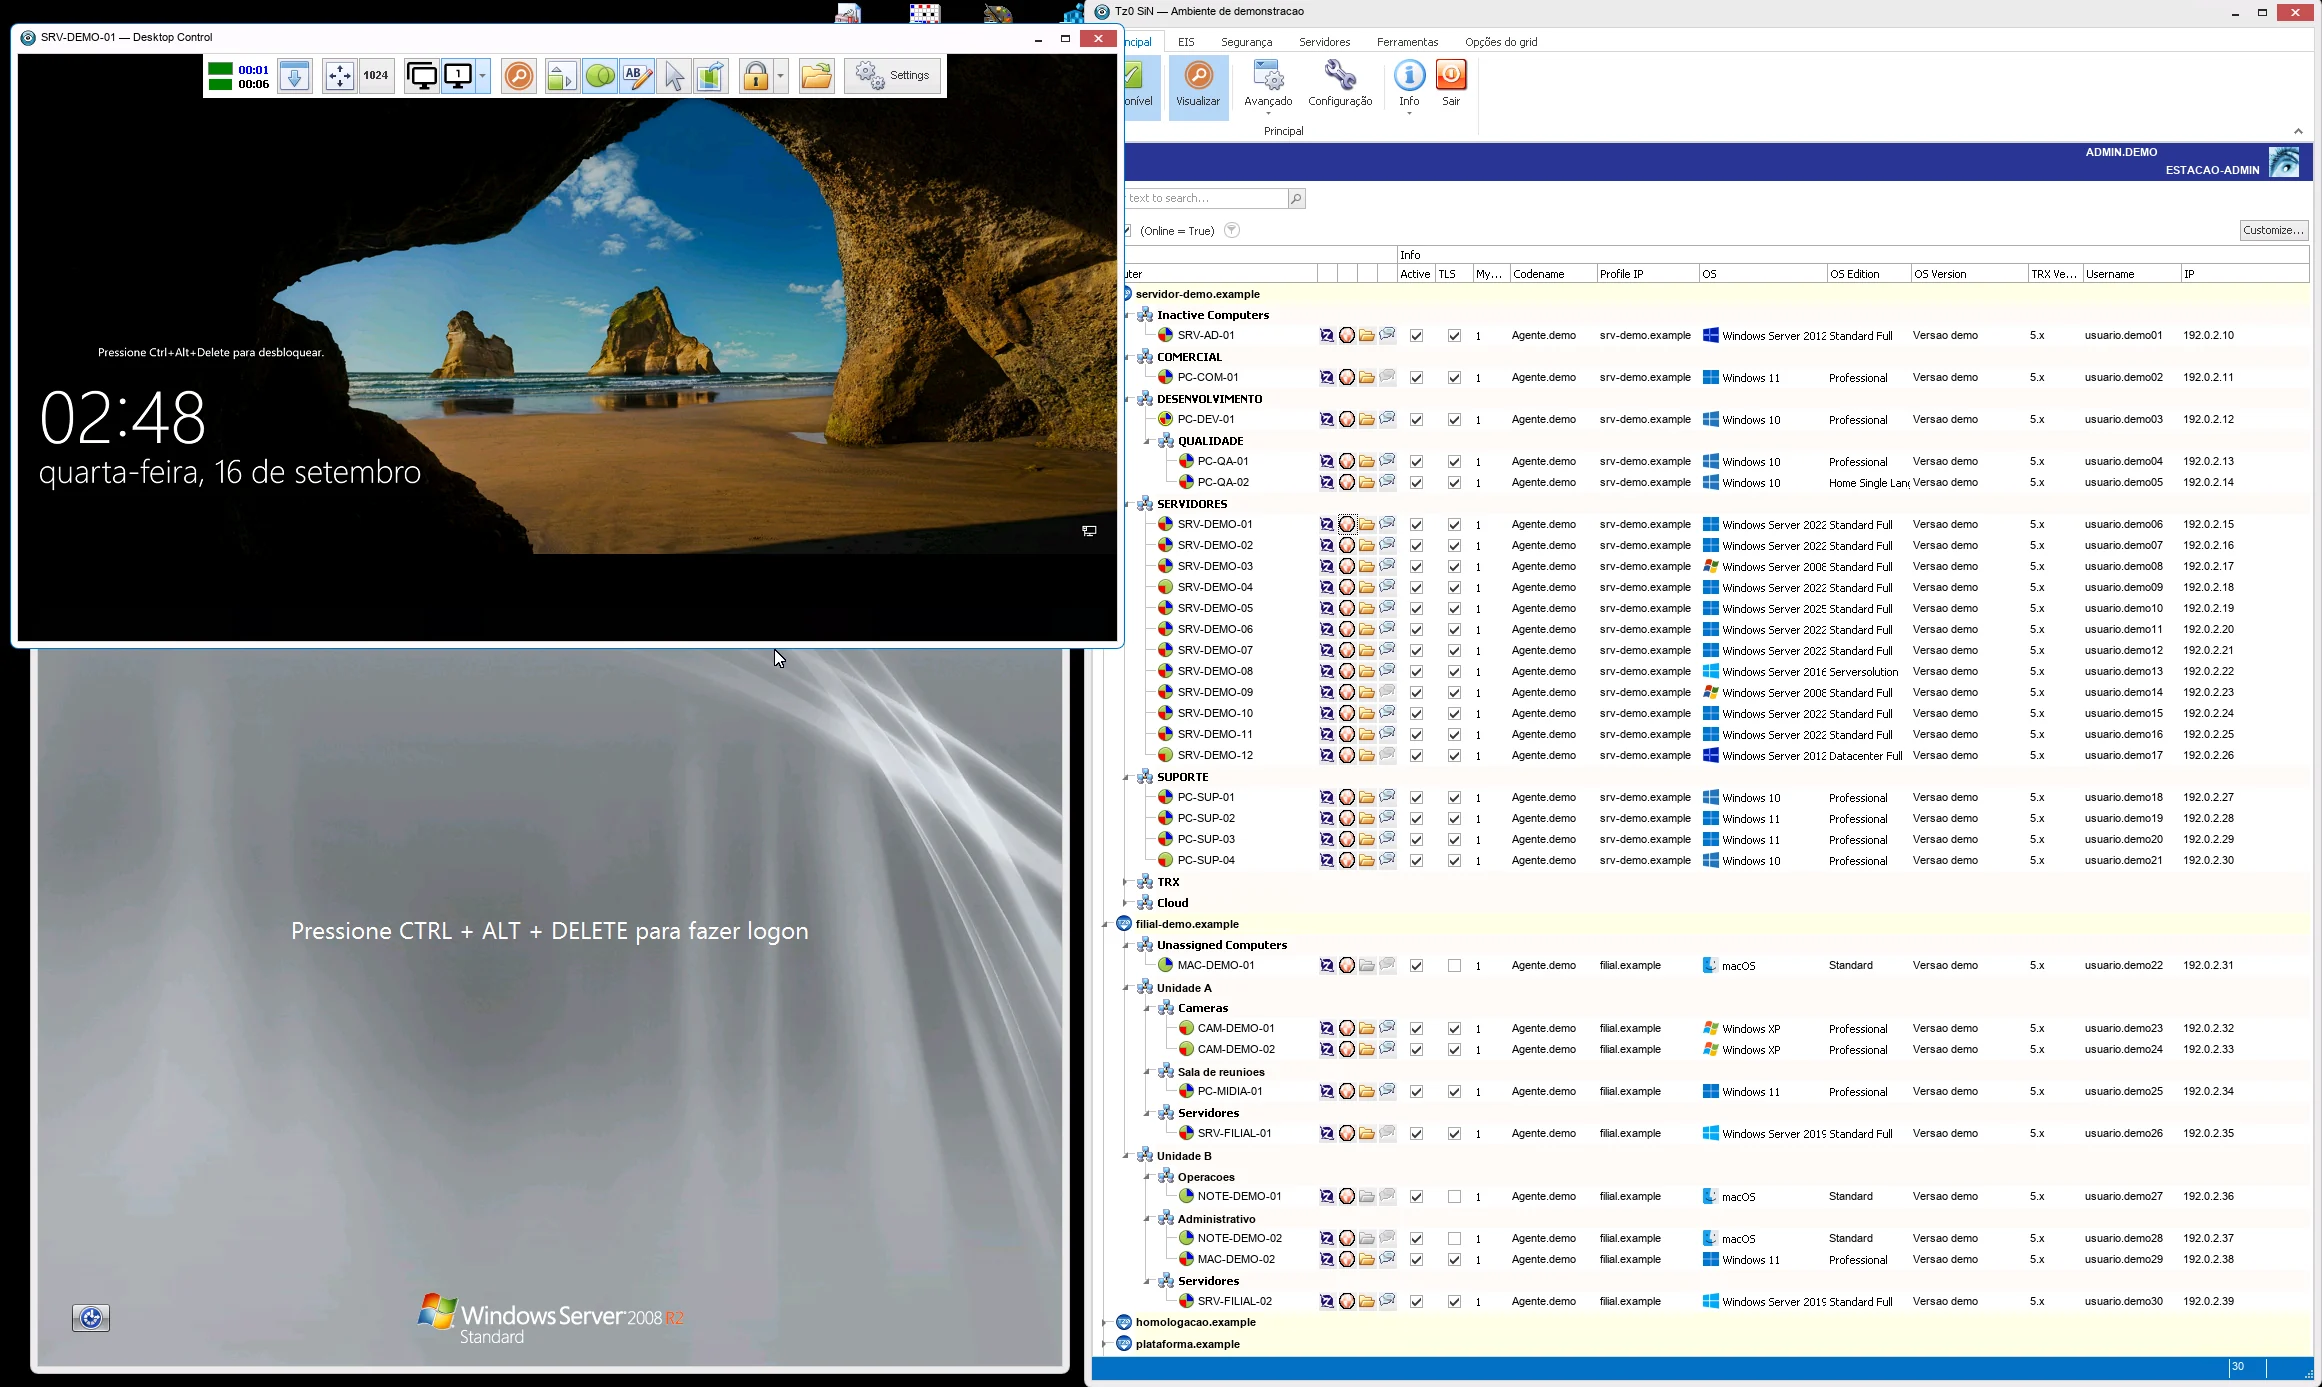The height and width of the screenshot is (1387, 2322).
Task: Expand the homologacao.example server node
Action: point(1105,1322)
